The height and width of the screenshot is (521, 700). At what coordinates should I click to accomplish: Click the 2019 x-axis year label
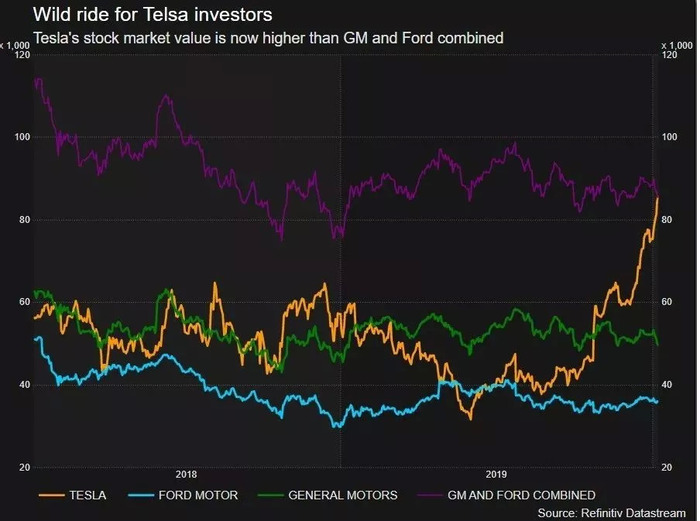point(496,474)
